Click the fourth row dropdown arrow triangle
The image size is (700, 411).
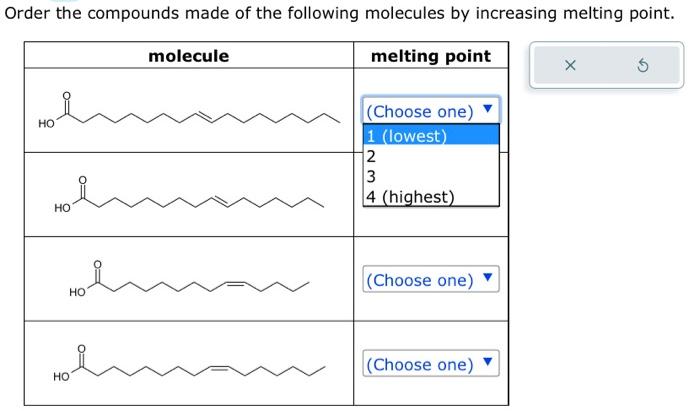[x=488, y=361]
